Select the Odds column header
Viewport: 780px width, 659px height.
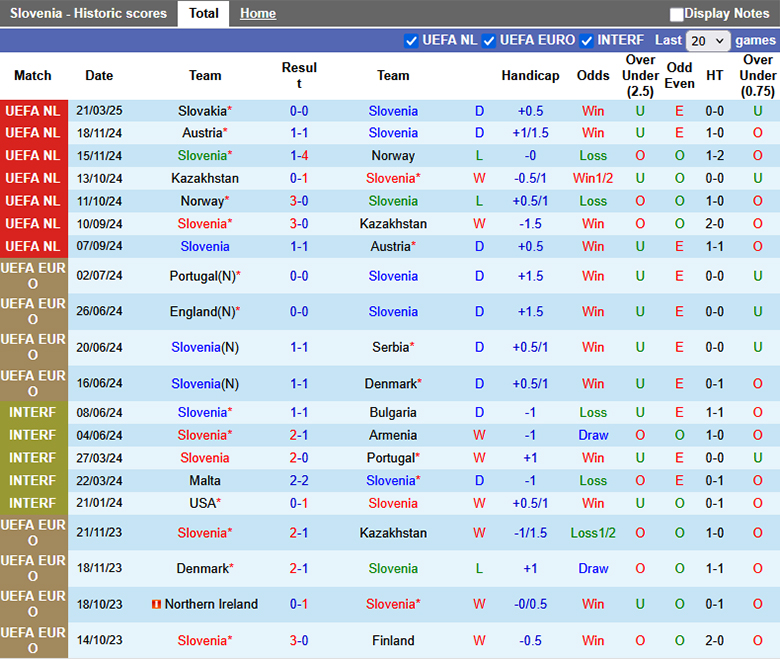click(x=593, y=76)
